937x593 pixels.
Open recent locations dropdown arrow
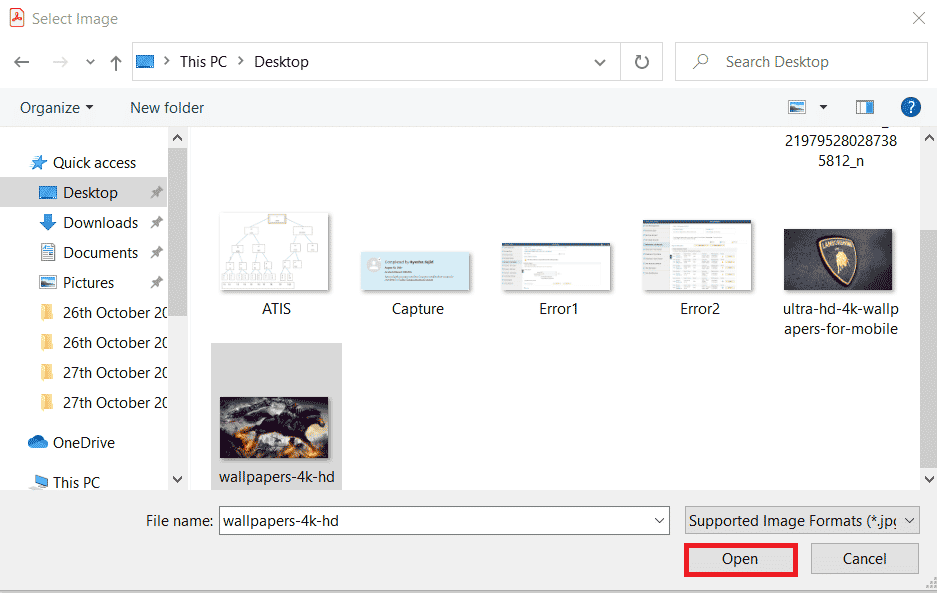tap(90, 62)
